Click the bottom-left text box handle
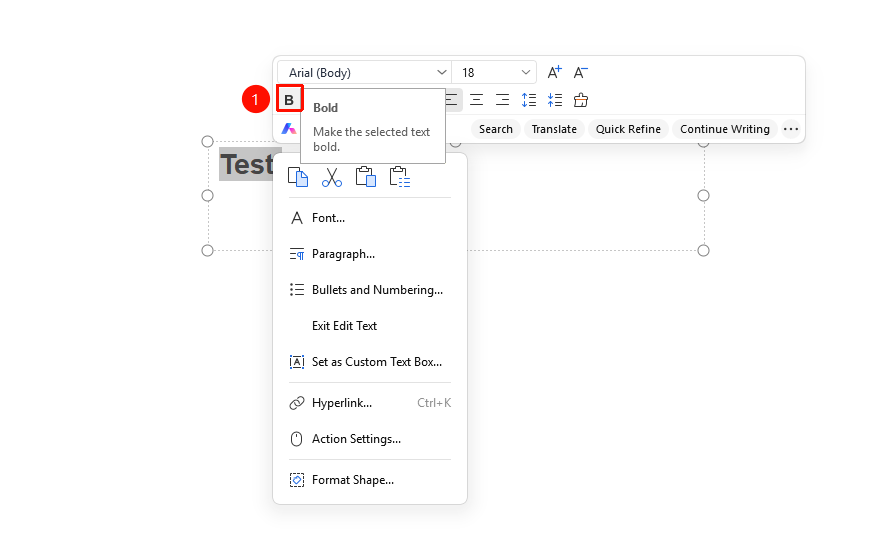Image resolution: width=889 pixels, height=559 pixels. [x=208, y=251]
